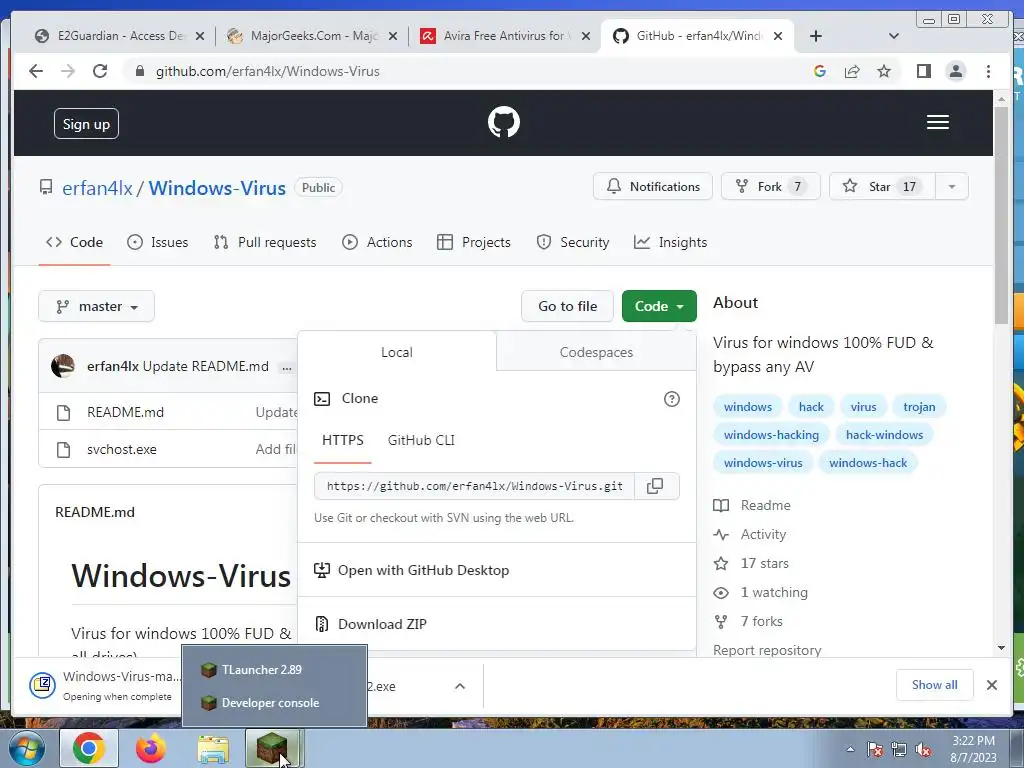
Task: Click the network tray icon
Action: [899, 749]
